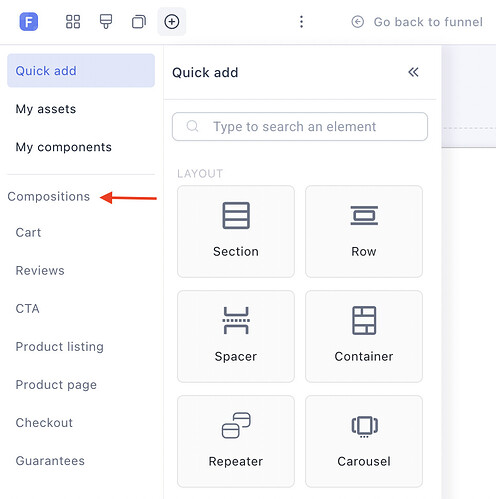Viewport: 496px width, 499px height.
Task: Open the four-squares grid icon in toolbar
Action: pos(73,22)
